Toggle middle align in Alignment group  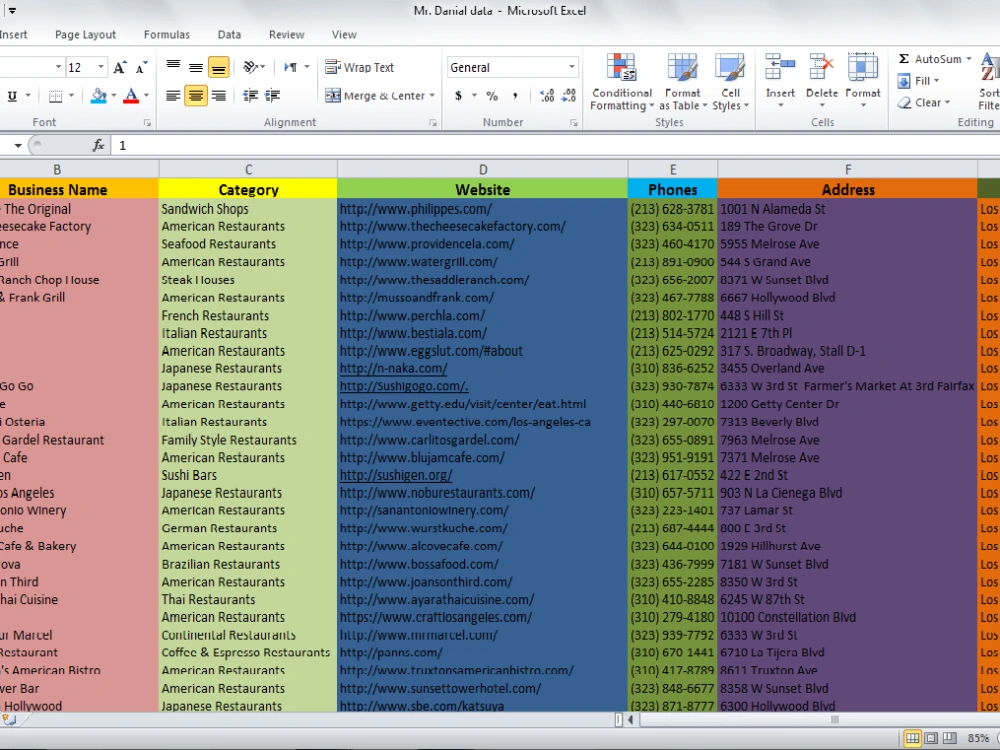(x=196, y=66)
